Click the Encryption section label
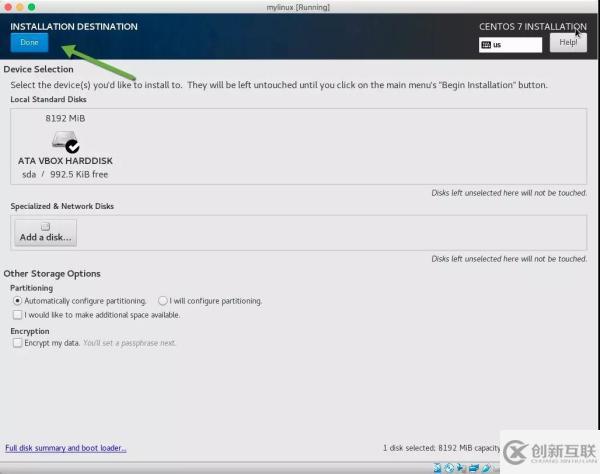The image size is (600, 474). coord(30,331)
